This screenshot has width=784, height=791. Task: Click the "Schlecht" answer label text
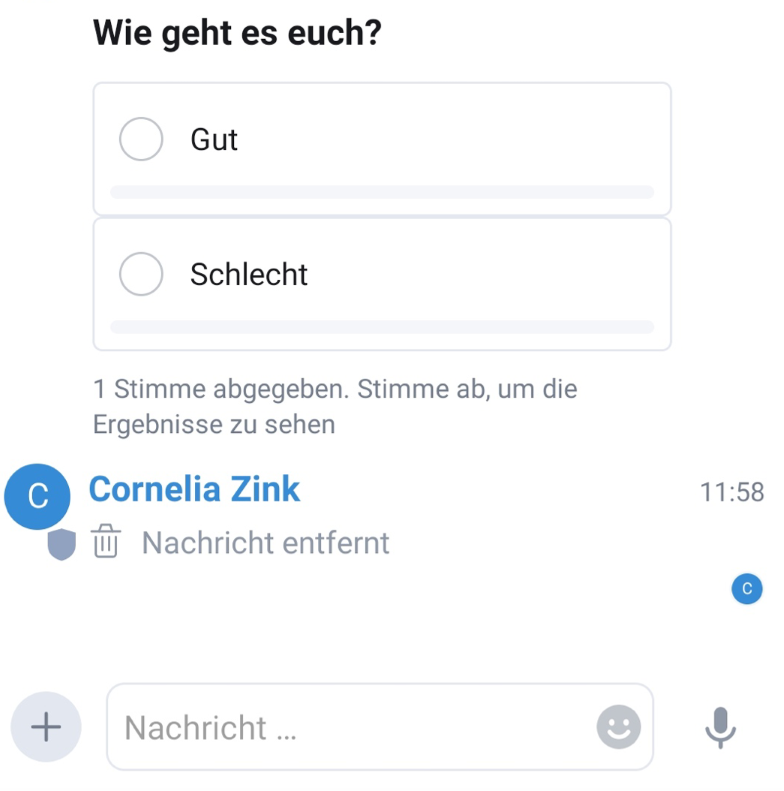pos(249,274)
